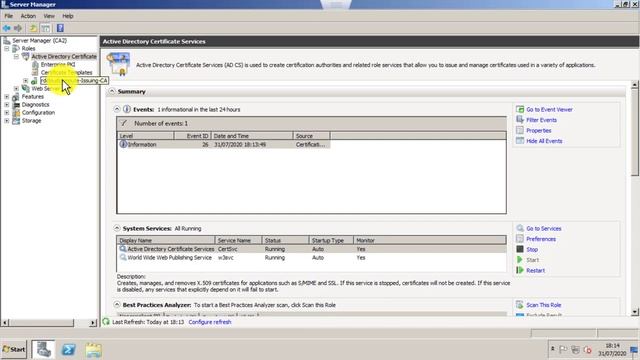Select the World Wide Web Publishing Service row
640x360 pixels.
(x=311, y=258)
